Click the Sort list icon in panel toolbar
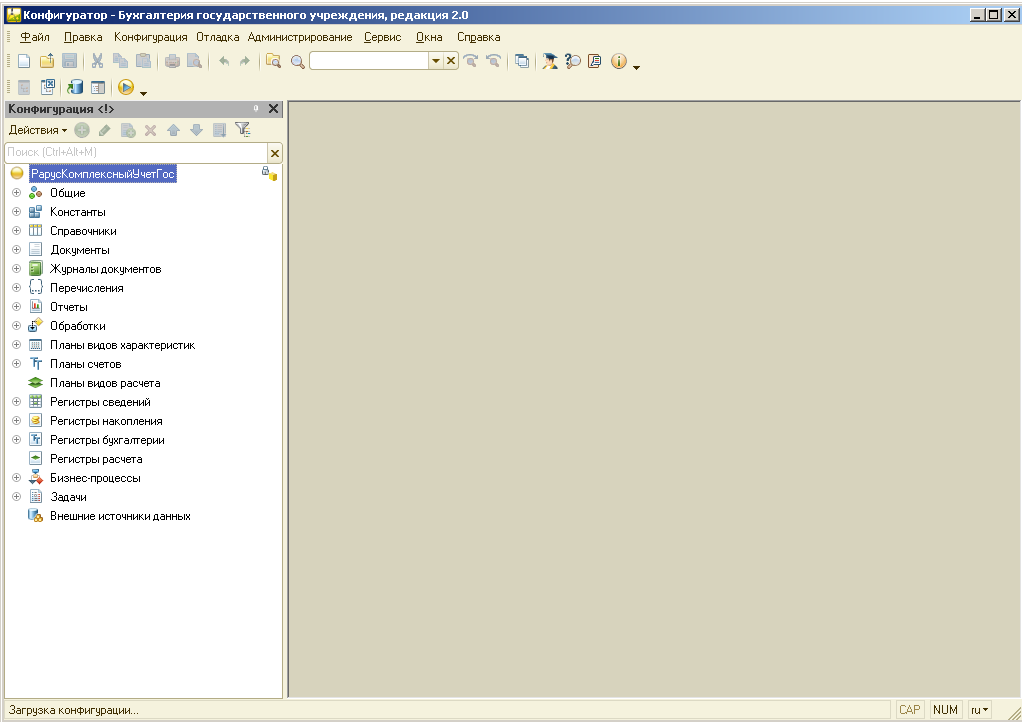This screenshot has height=722, width=1022. (220, 130)
